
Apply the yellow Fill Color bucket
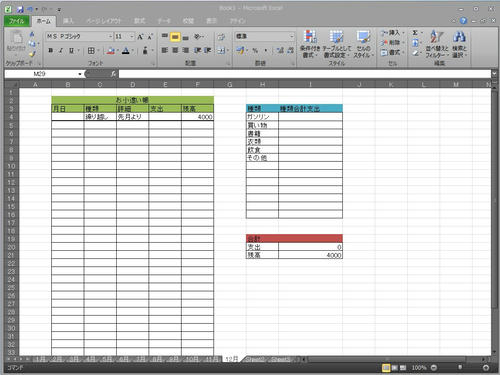coord(111,51)
